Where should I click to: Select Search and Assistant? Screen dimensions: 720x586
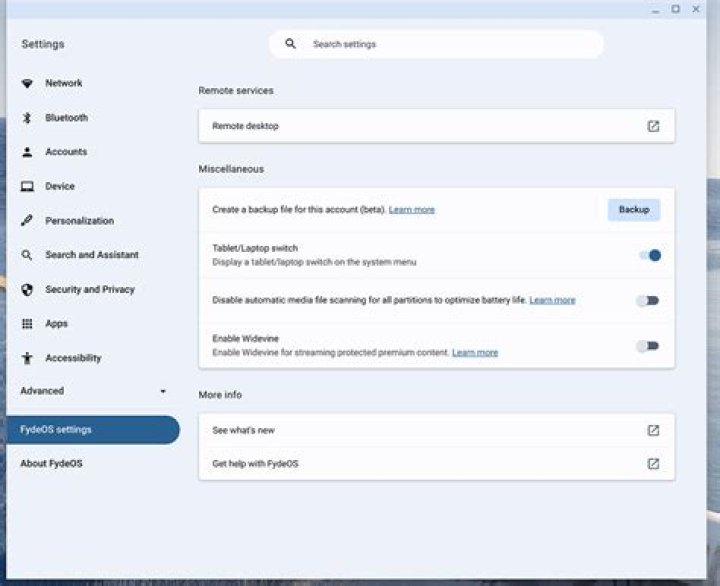click(x=93, y=255)
